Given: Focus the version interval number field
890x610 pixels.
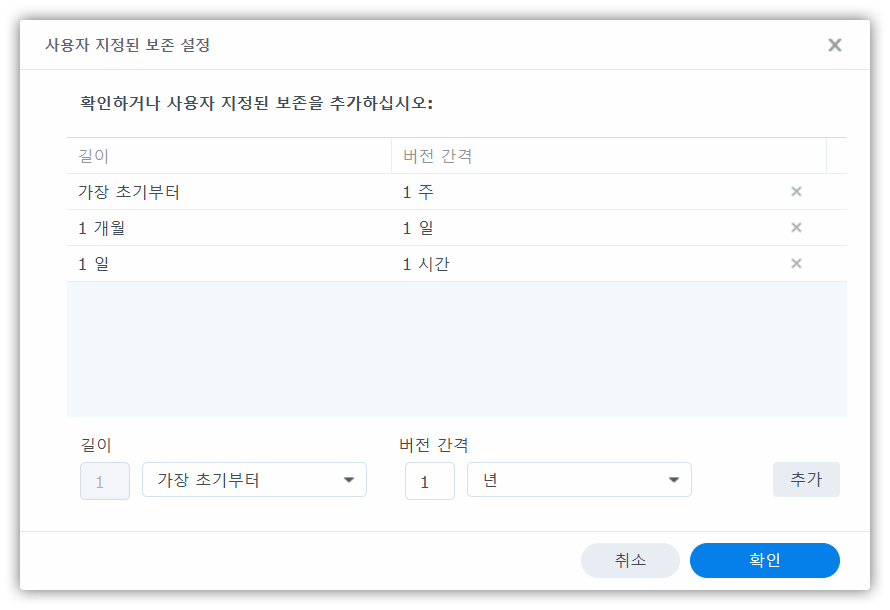Looking at the screenshot, I should (429, 481).
